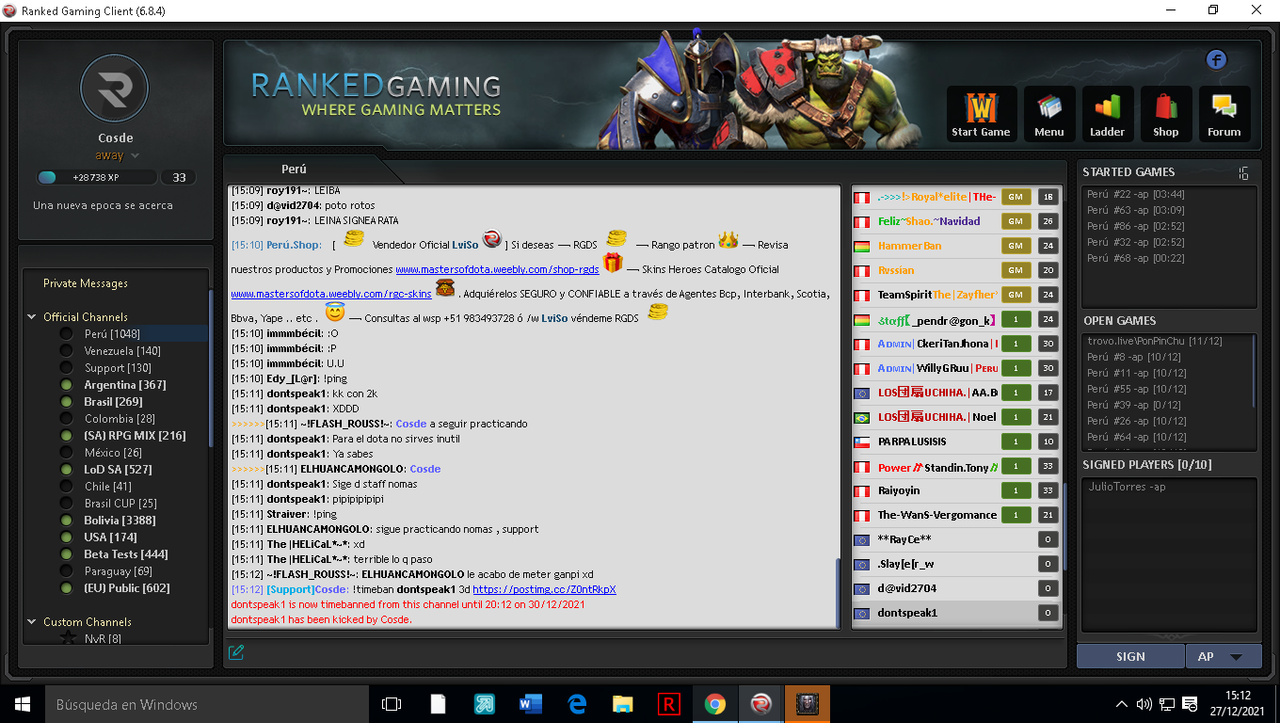Open the Ladder chart icon
This screenshot has width=1280, height=723.
pos(1107,113)
